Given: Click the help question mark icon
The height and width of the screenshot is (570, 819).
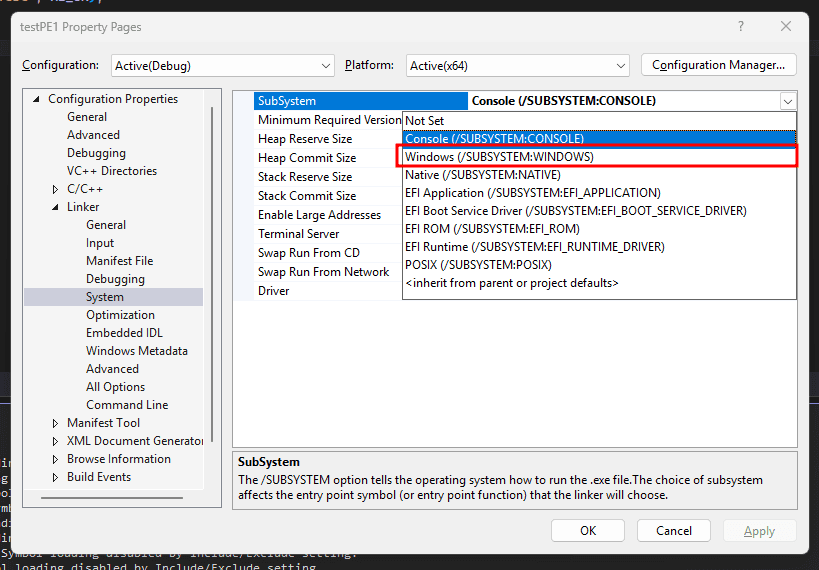Looking at the screenshot, I should [x=741, y=26].
